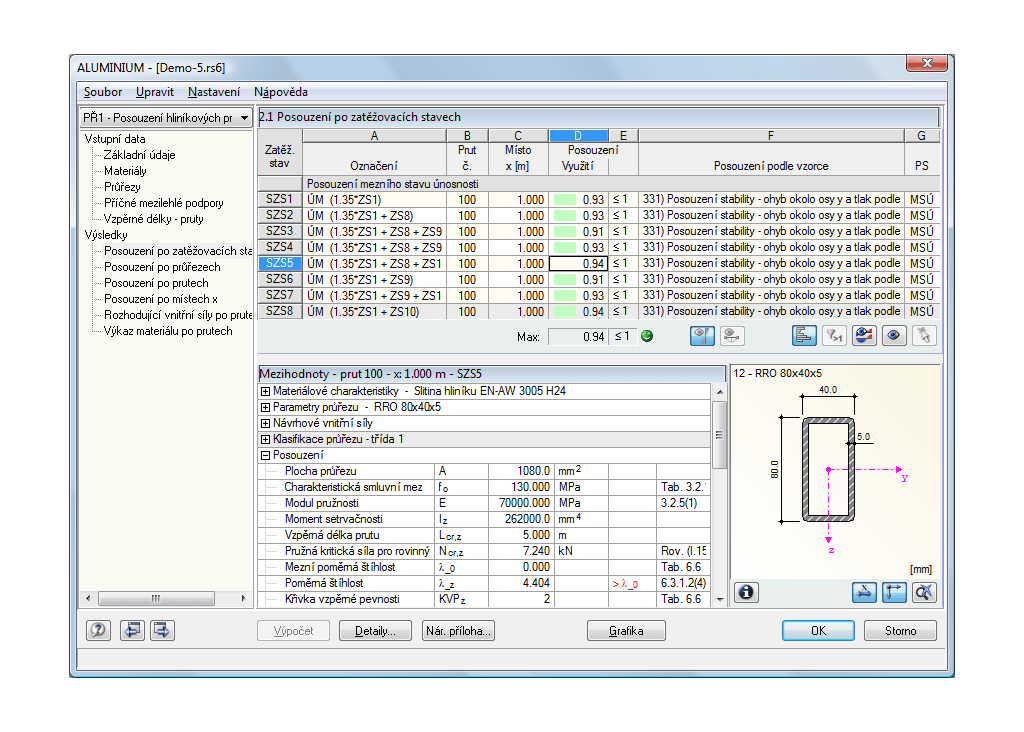
Task: Click the Grafika button
Action: [x=625, y=631]
